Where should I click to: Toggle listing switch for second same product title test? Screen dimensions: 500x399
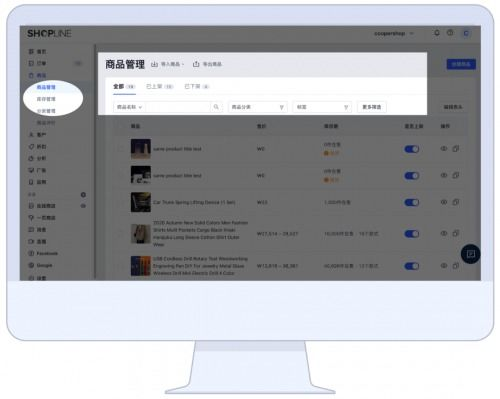(412, 176)
